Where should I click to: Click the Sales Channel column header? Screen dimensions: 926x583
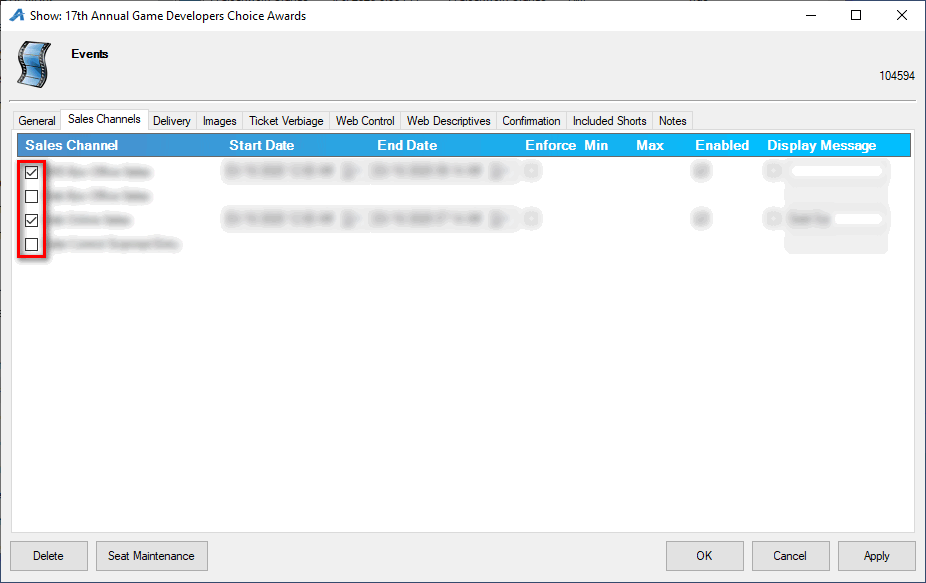click(71, 145)
